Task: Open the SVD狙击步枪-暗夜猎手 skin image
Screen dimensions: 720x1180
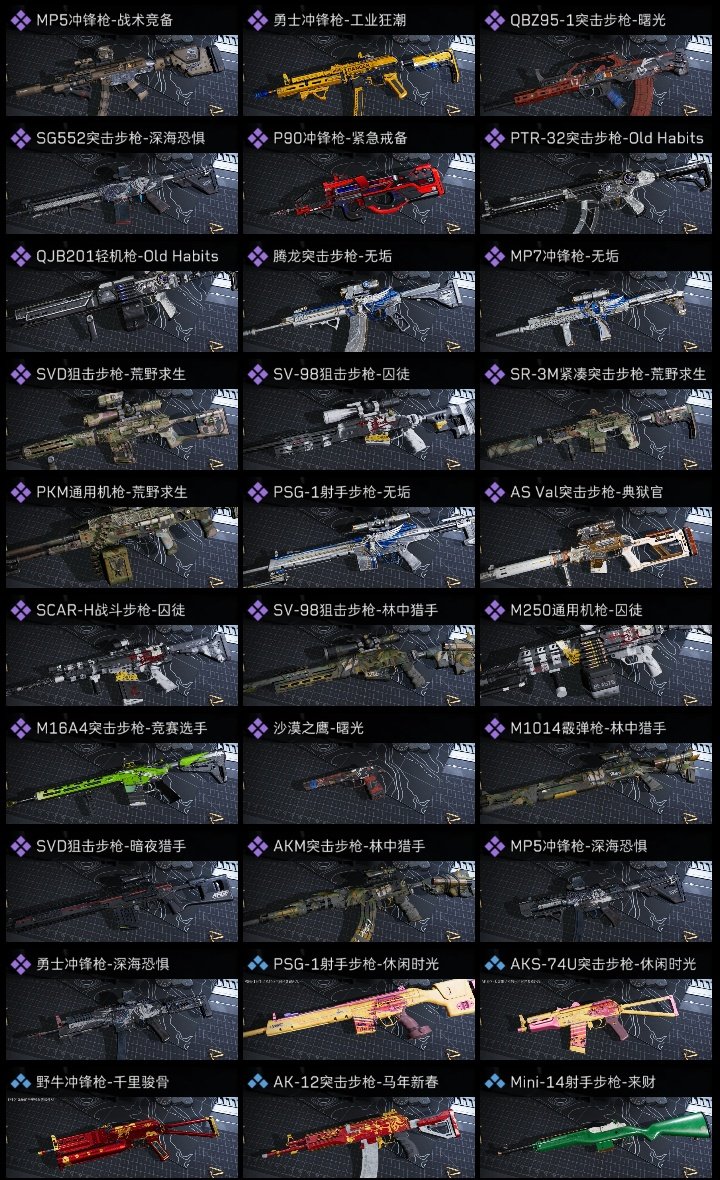Action: click(x=122, y=902)
